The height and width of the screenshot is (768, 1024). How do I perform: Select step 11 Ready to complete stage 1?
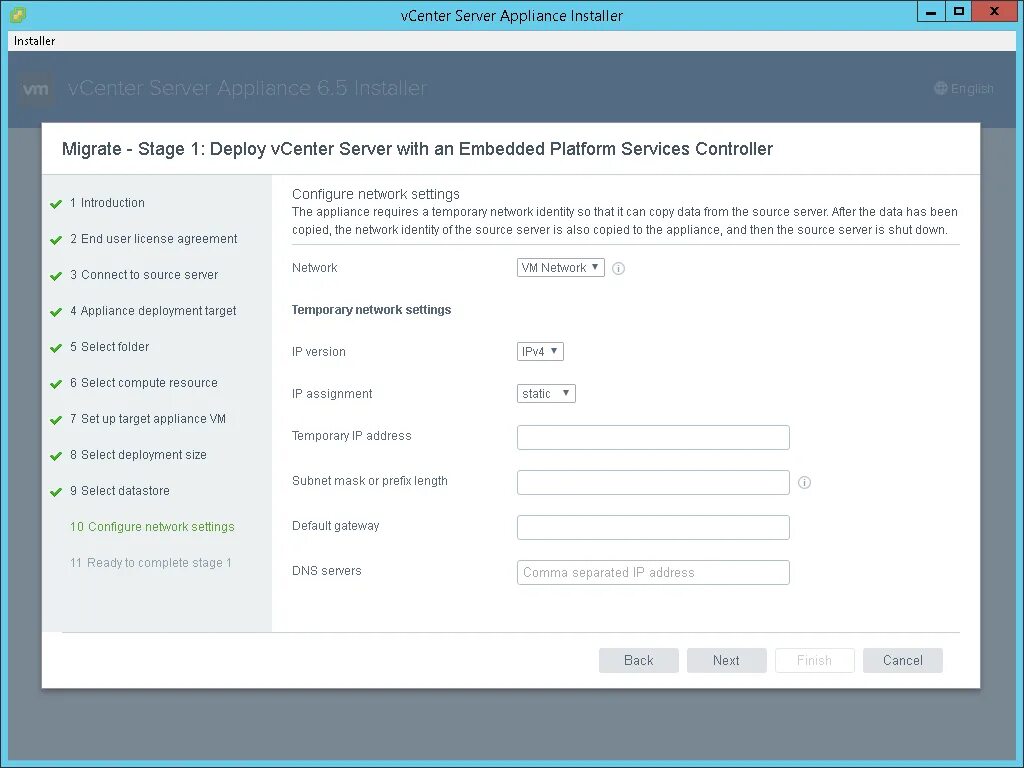(151, 563)
